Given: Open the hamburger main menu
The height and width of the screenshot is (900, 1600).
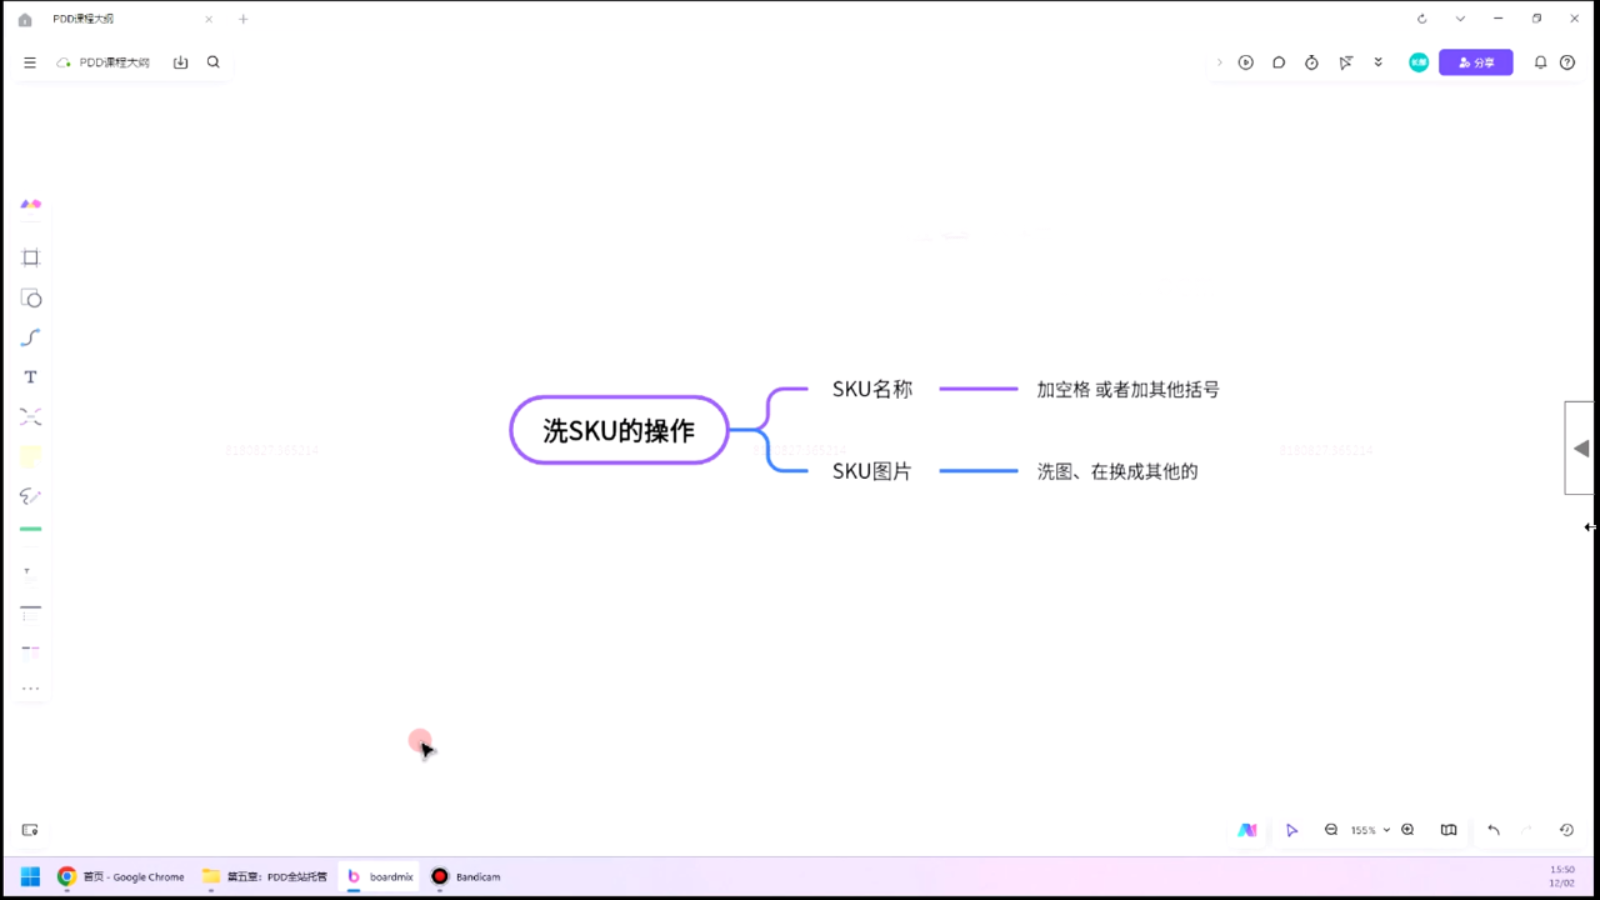Looking at the screenshot, I should click(x=29, y=61).
